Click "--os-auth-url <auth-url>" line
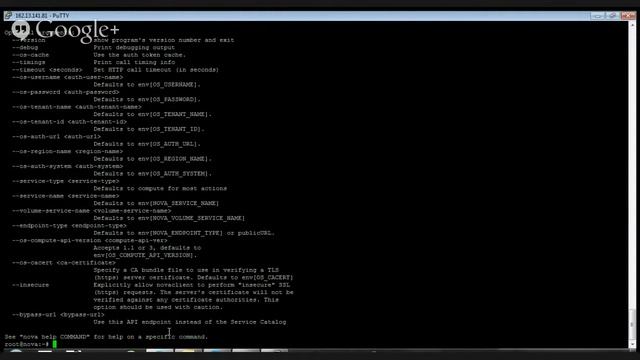Screen dimensions: 640x360 pos(56,136)
